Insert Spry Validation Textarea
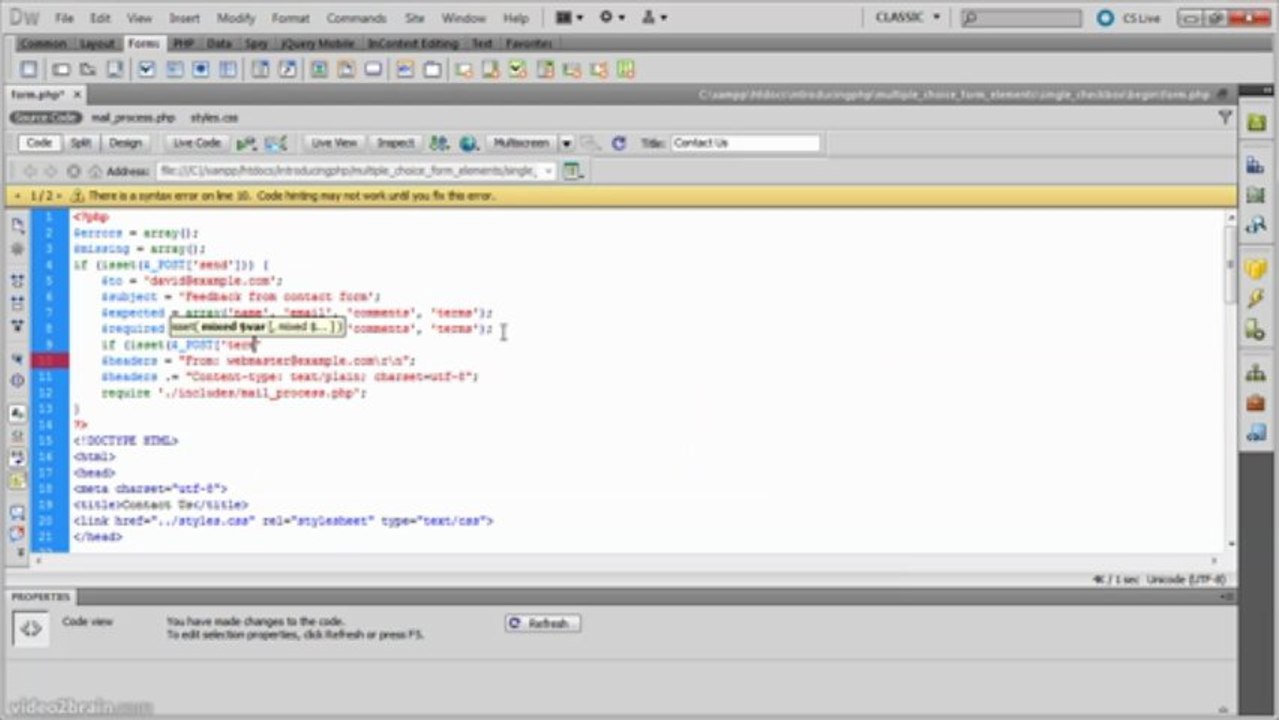This screenshot has height=720, width=1279. [491, 70]
